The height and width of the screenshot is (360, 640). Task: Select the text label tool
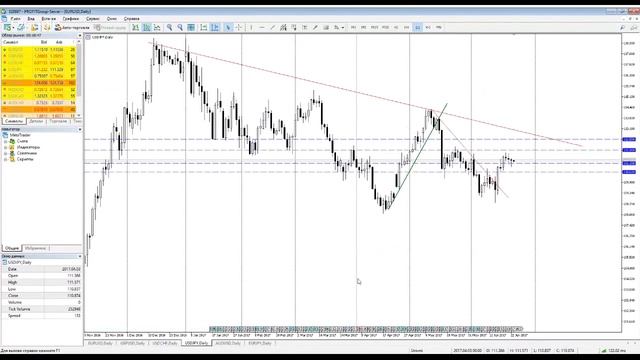(304, 27)
